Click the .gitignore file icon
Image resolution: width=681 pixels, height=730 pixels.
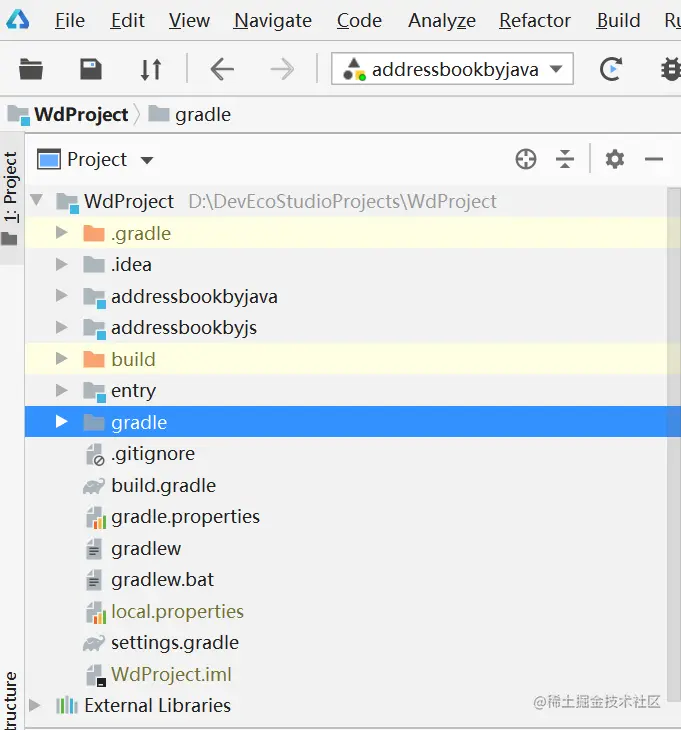(x=95, y=454)
